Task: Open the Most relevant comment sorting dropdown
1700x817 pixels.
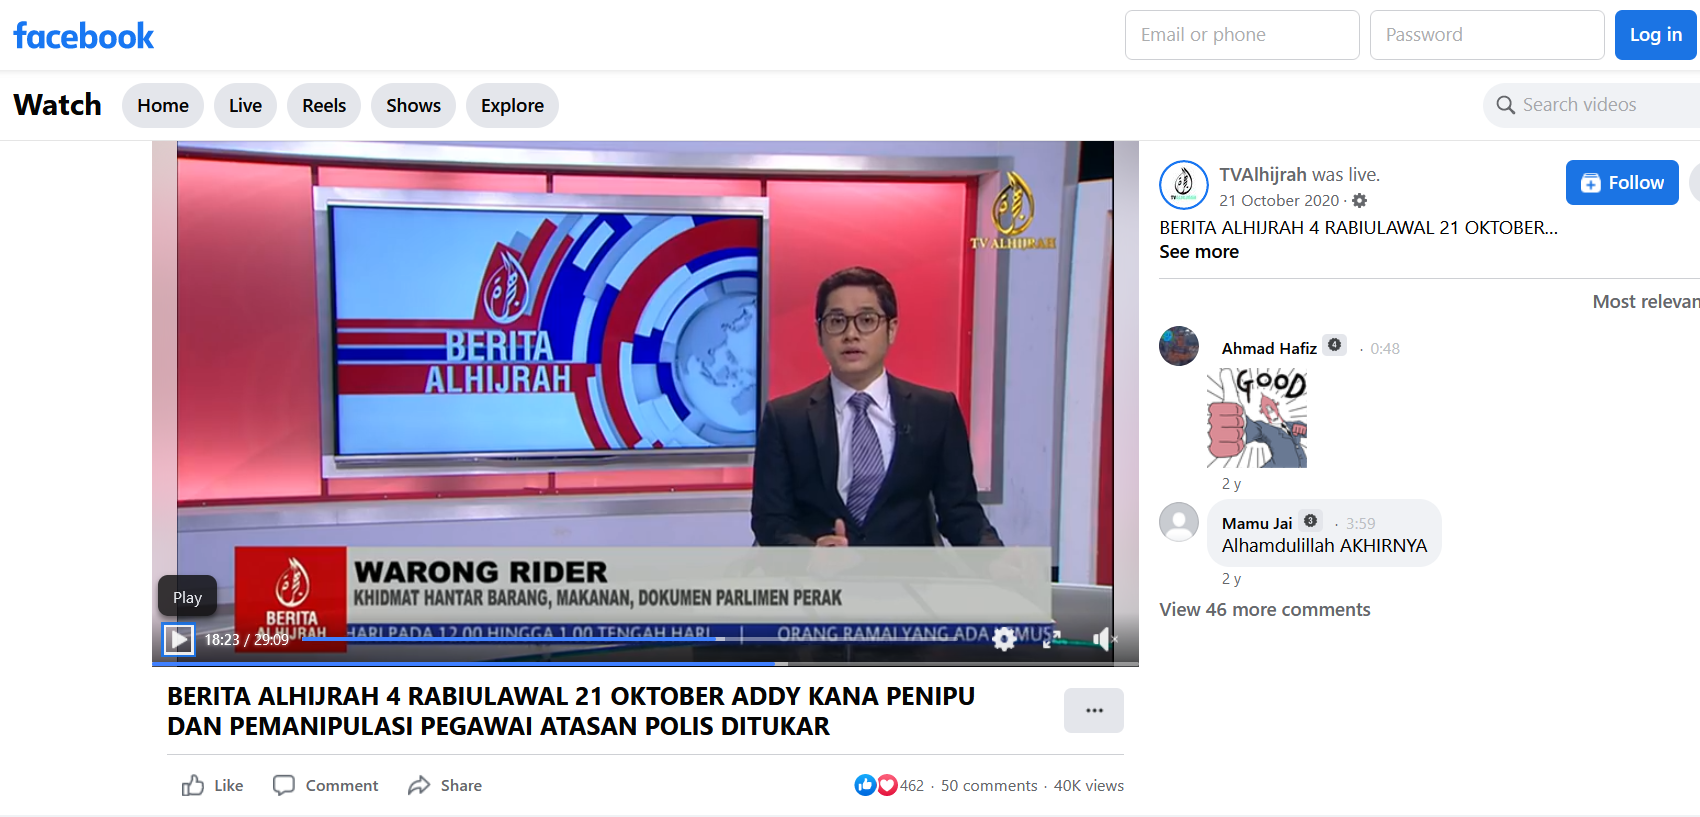Action: (x=1644, y=302)
